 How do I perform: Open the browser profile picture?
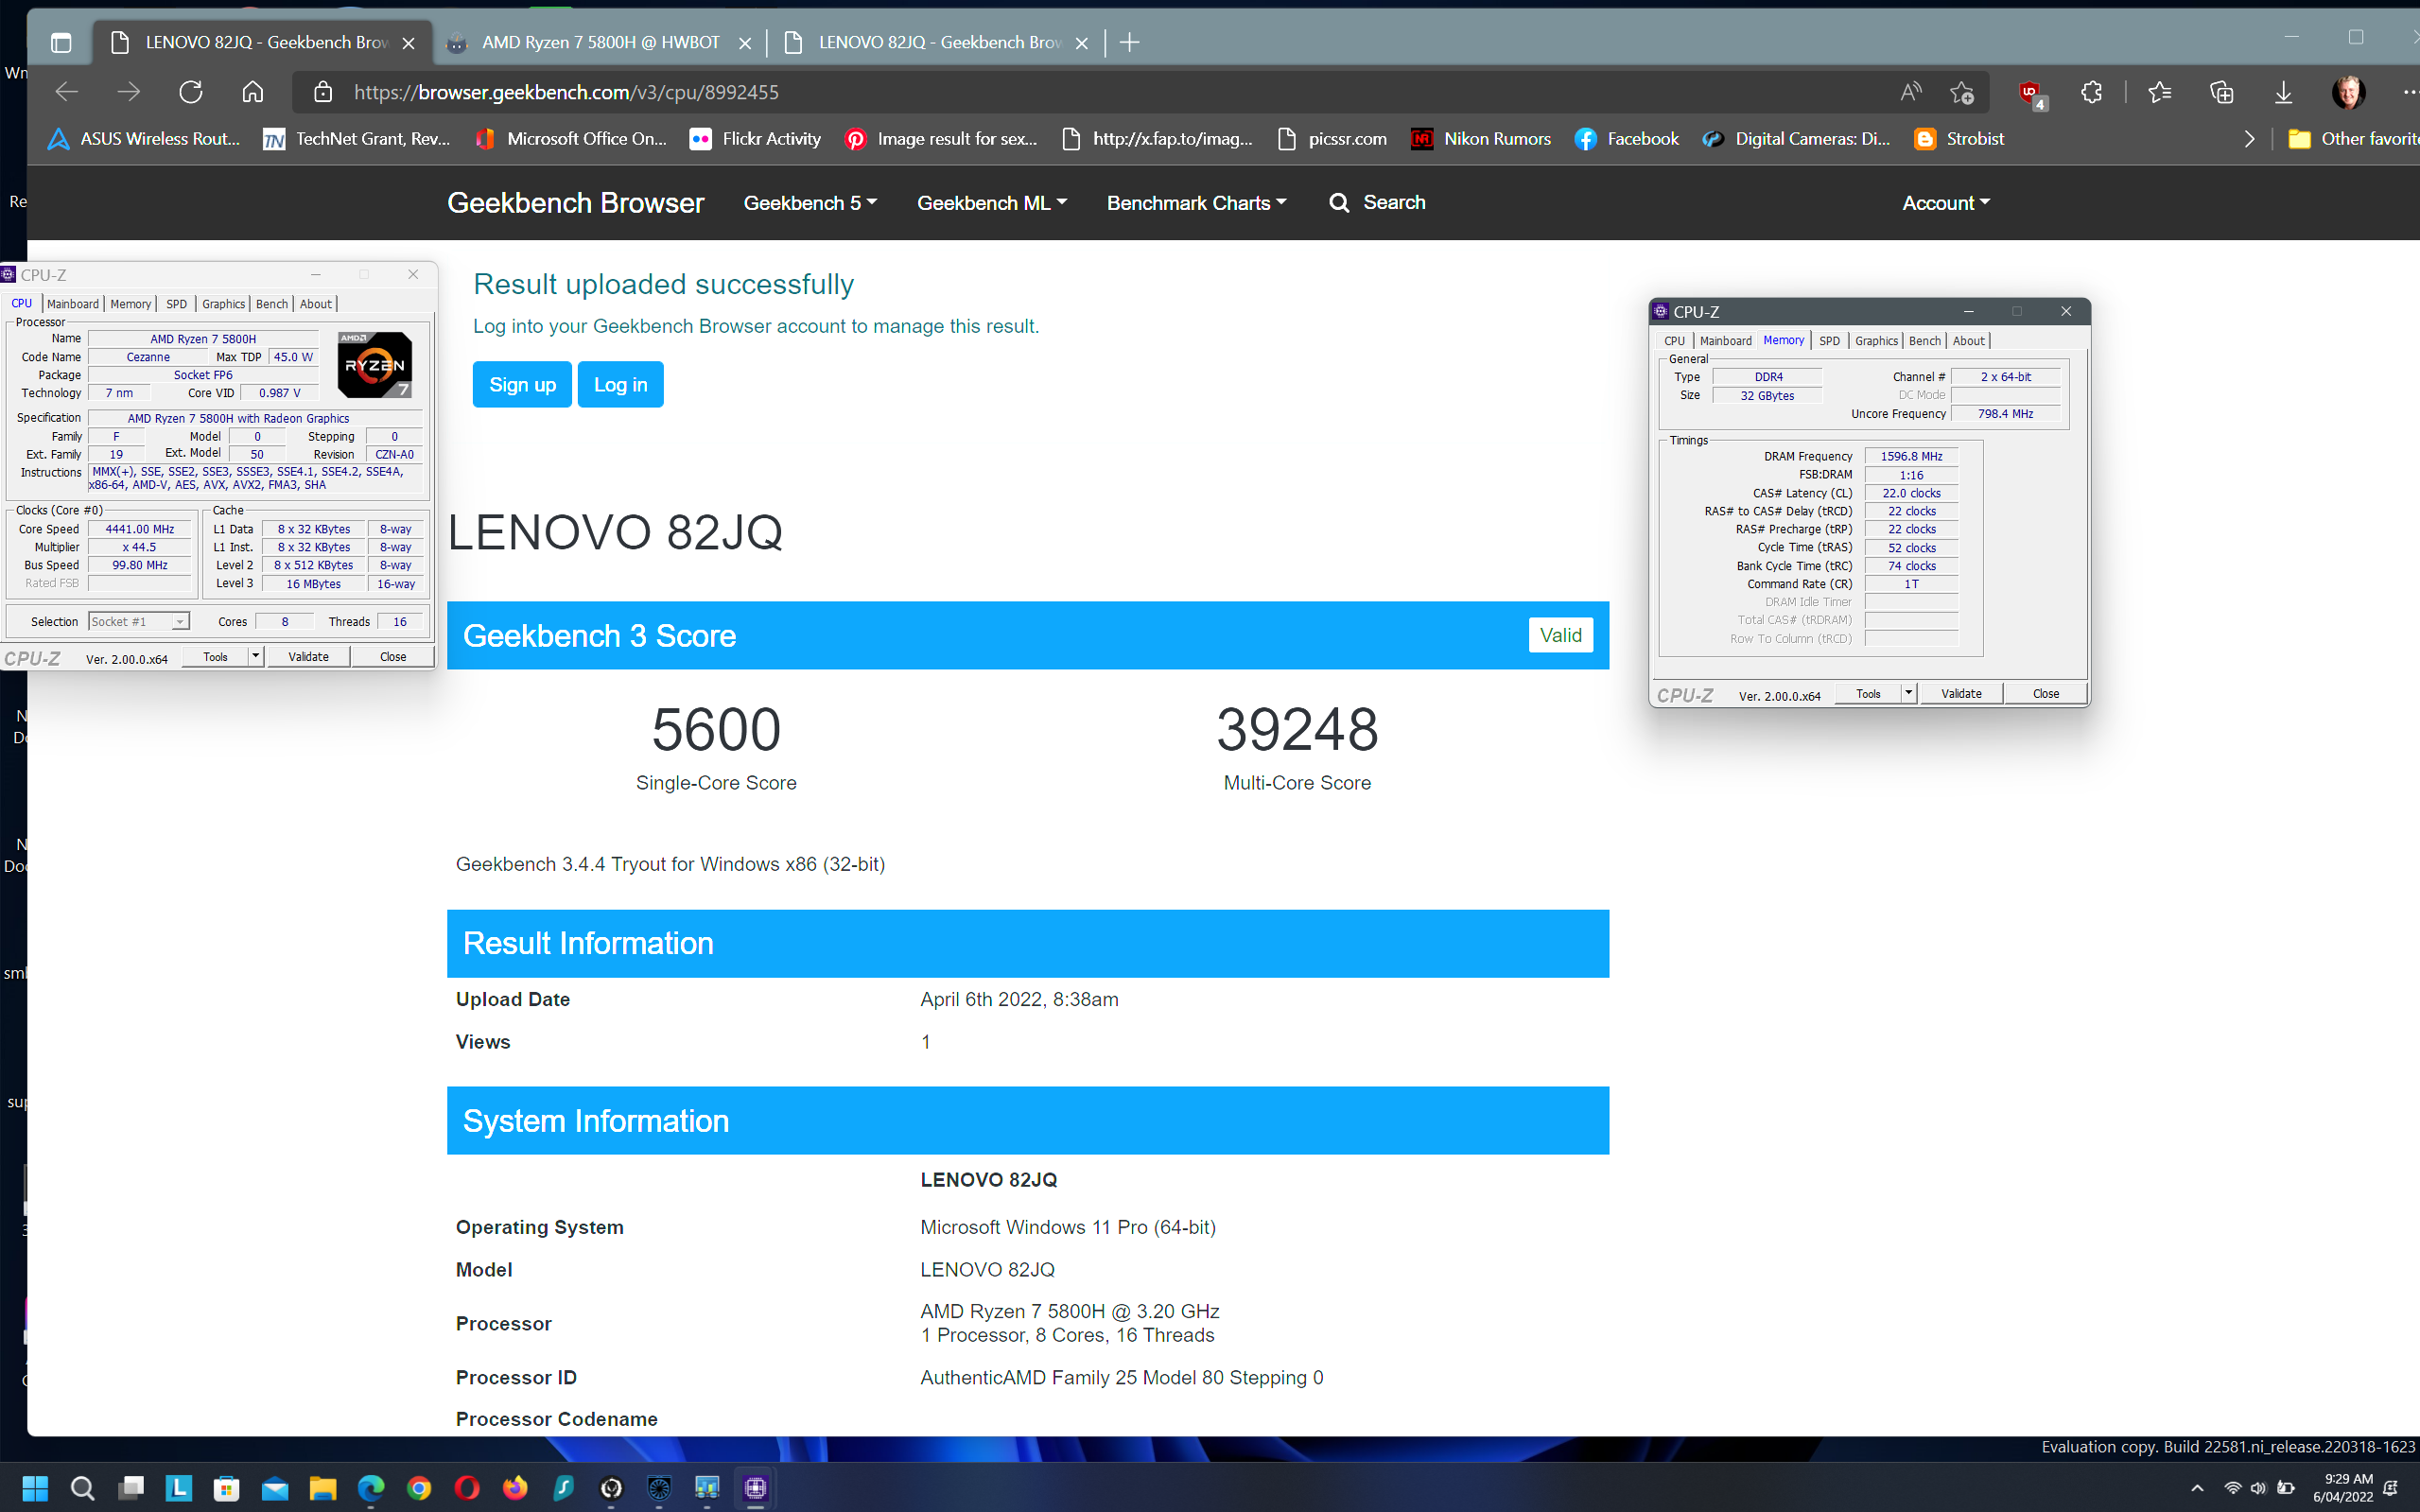click(x=2347, y=92)
